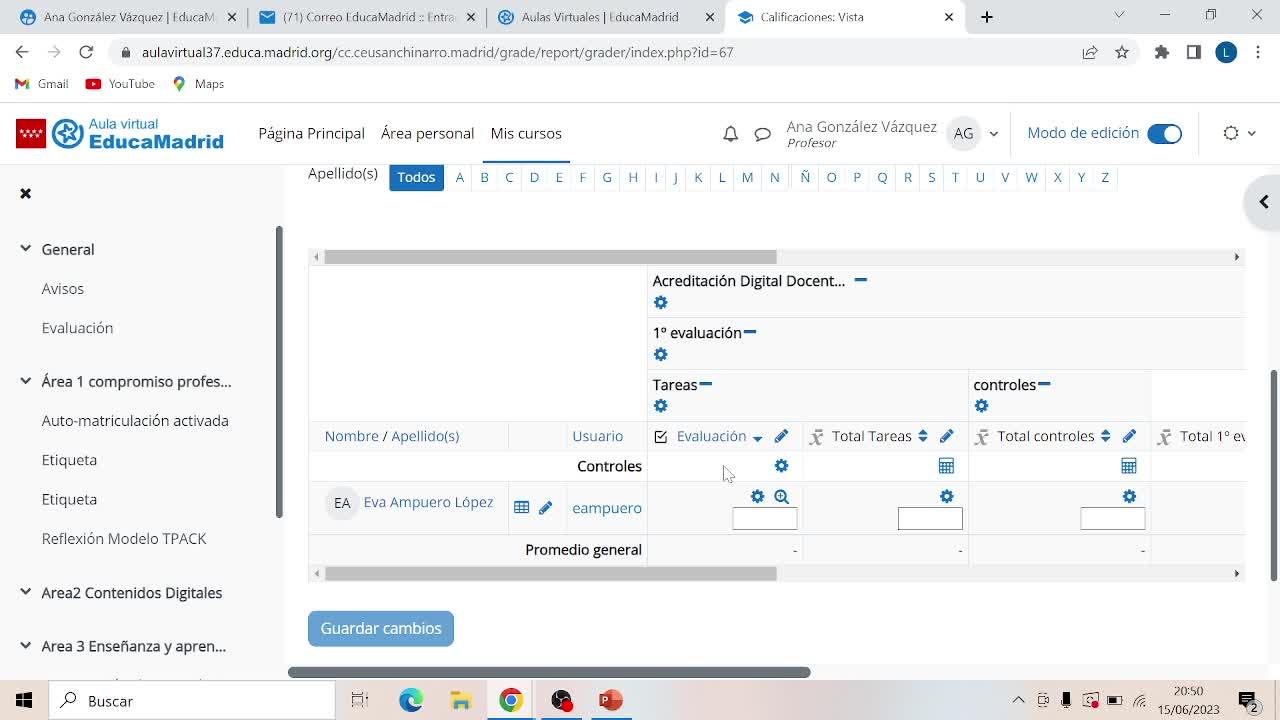
Task: Open the messaging chat bubble
Action: (x=762, y=134)
